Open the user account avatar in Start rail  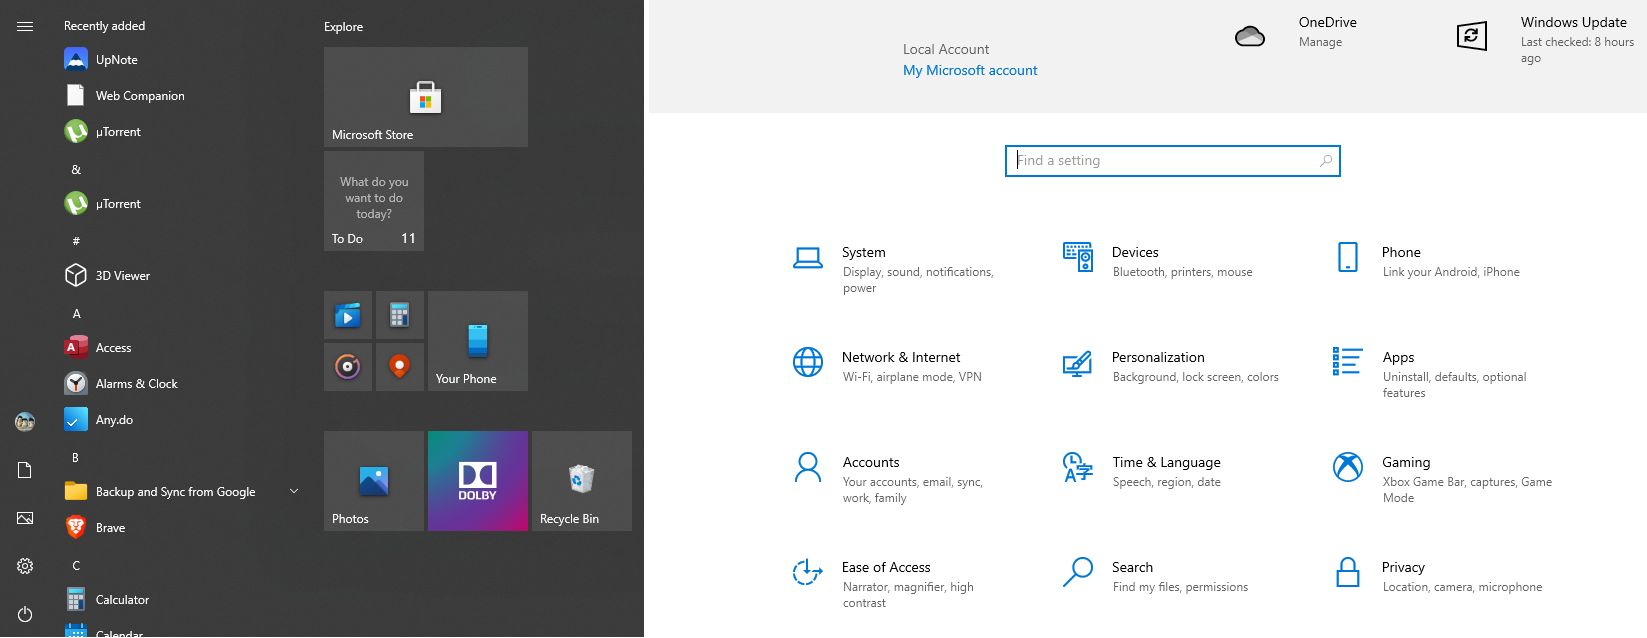25,422
